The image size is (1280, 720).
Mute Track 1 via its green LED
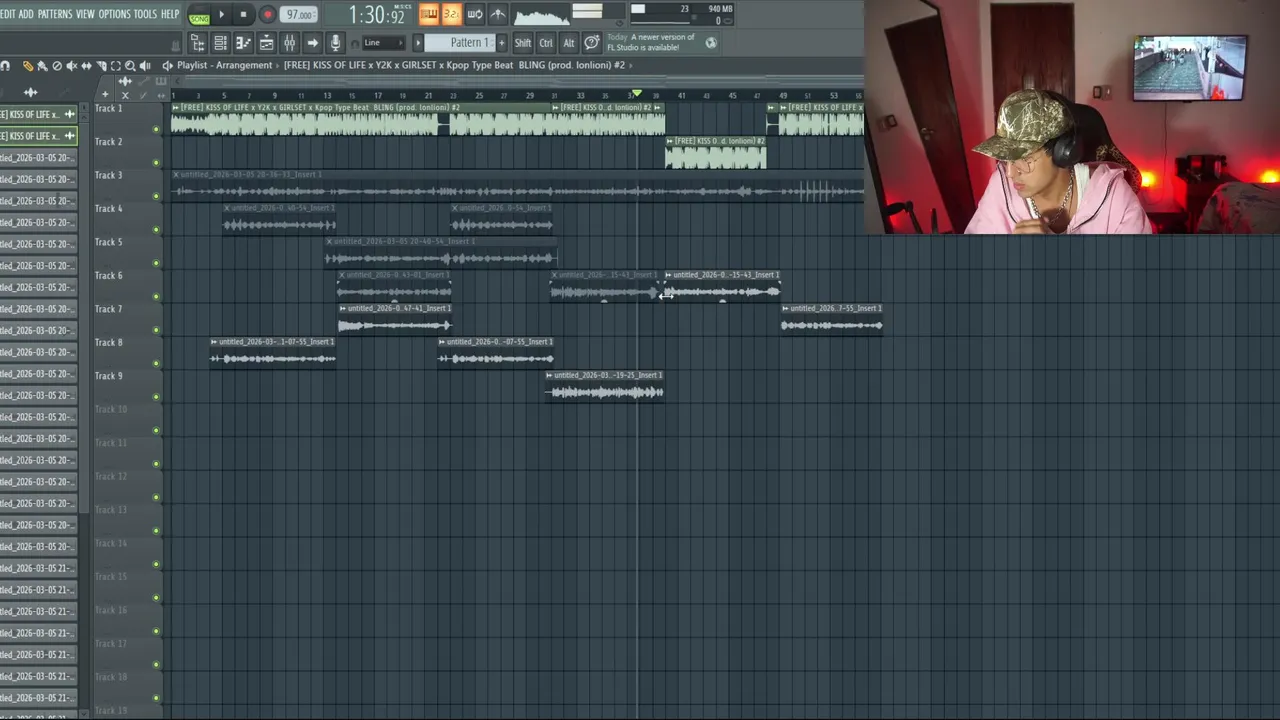156,129
